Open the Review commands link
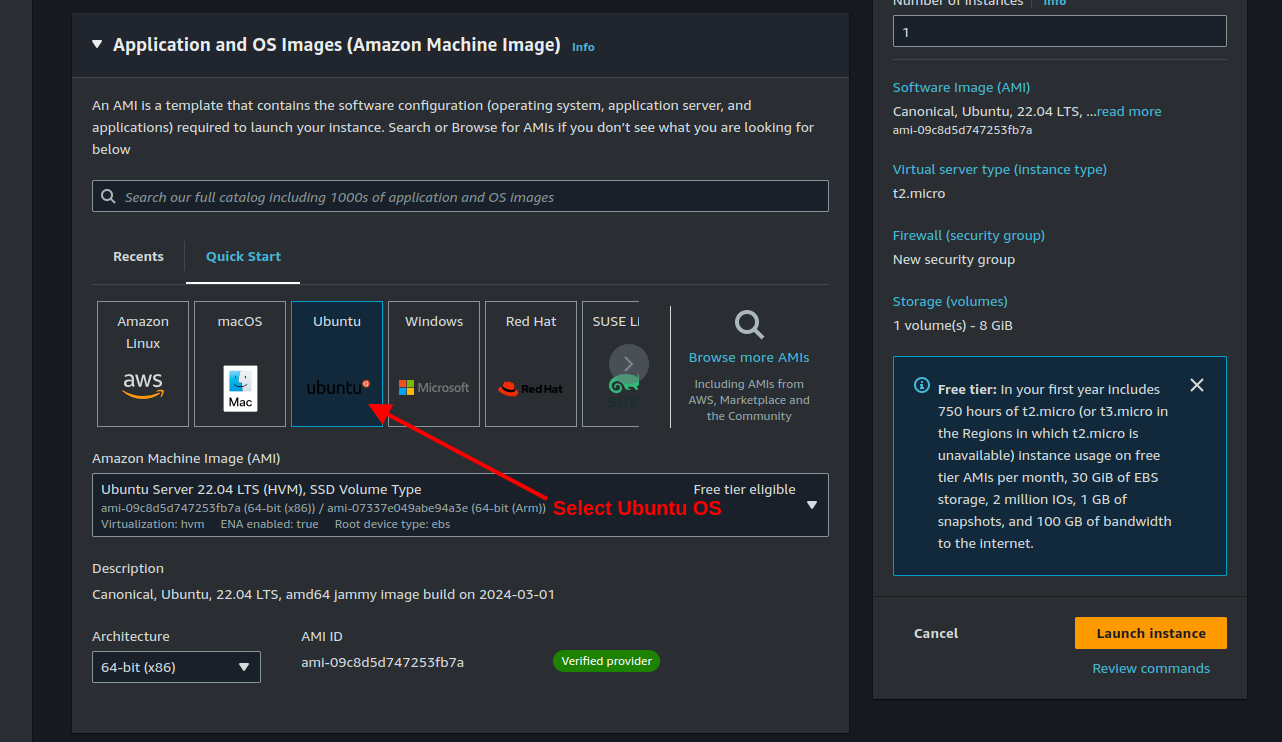Viewport: 1282px width, 742px height. [x=1150, y=669]
